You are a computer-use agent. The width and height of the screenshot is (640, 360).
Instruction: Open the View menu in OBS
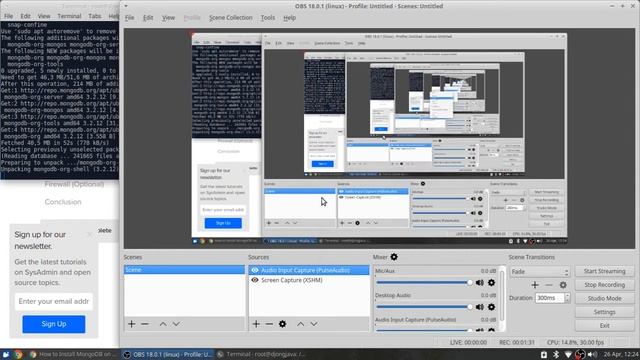point(168,18)
